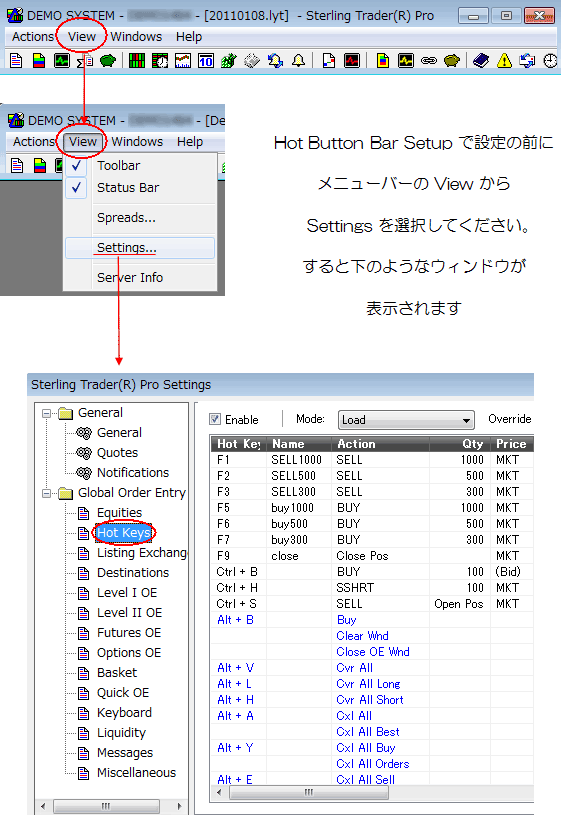Select Hot Keys in the settings tree
The image size is (561, 815).
124,533
